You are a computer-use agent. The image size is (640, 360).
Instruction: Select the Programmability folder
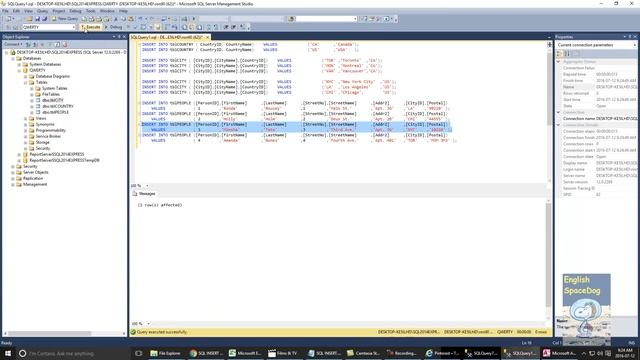(x=50, y=130)
